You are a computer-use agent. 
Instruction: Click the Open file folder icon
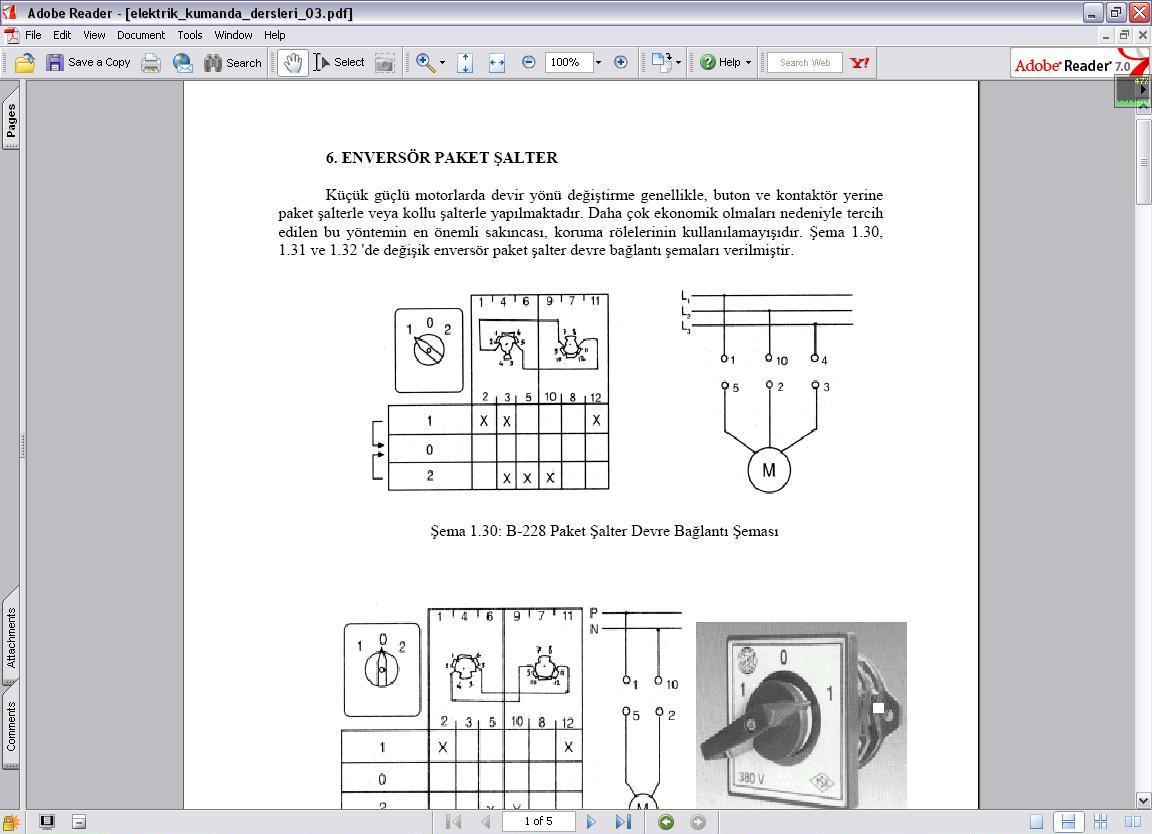[25, 62]
